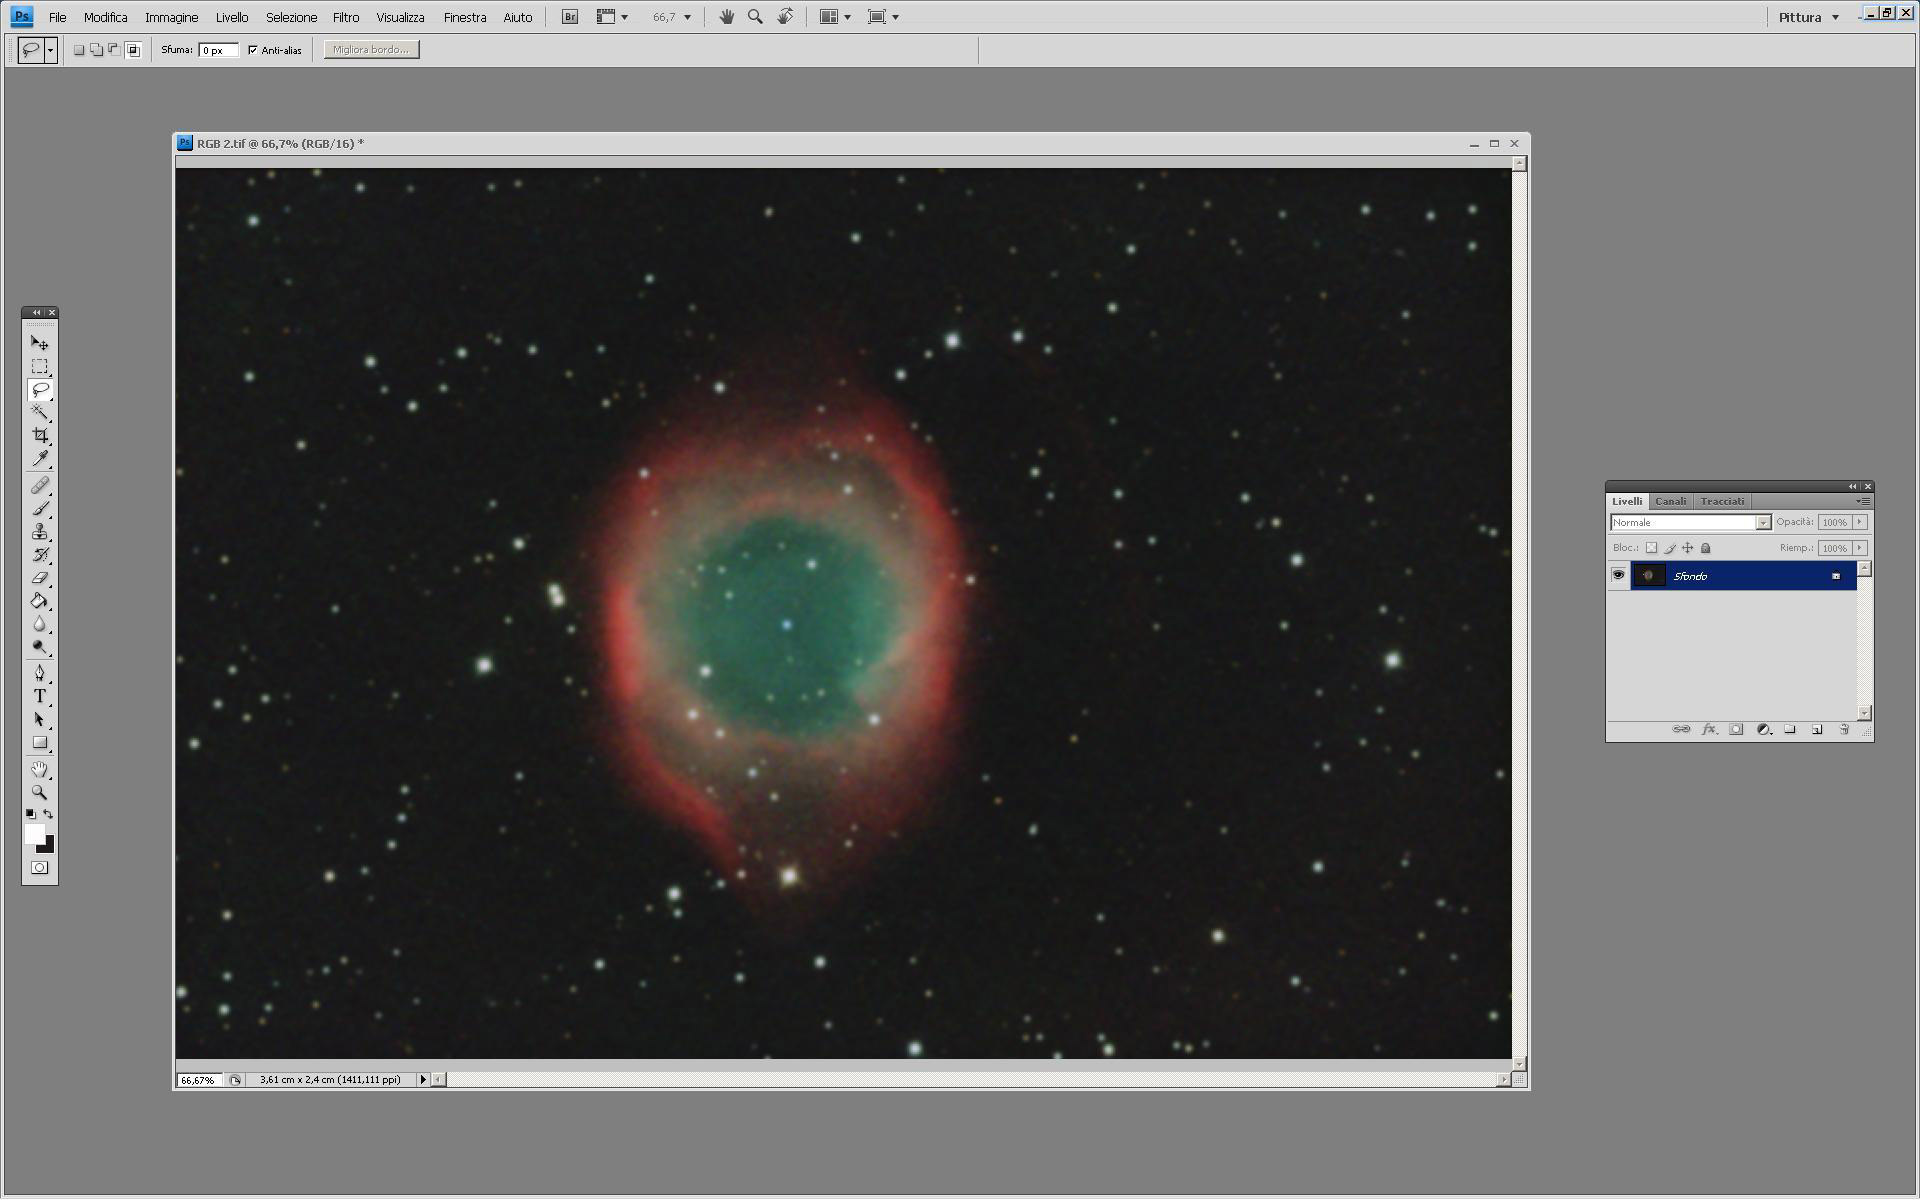The height and width of the screenshot is (1200, 1920).
Task: Choose Intersect with selection mode
Action: [133, 50]
